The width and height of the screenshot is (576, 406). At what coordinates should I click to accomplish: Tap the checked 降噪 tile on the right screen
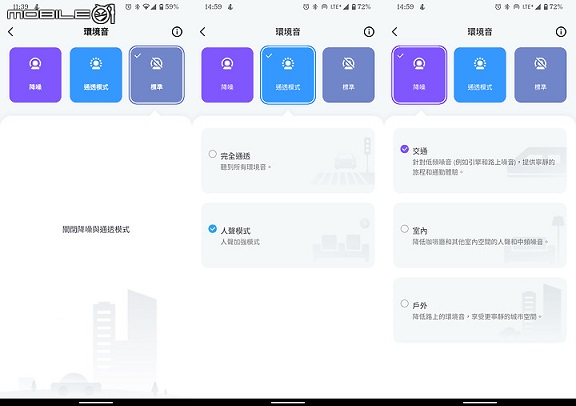(419, 75)
